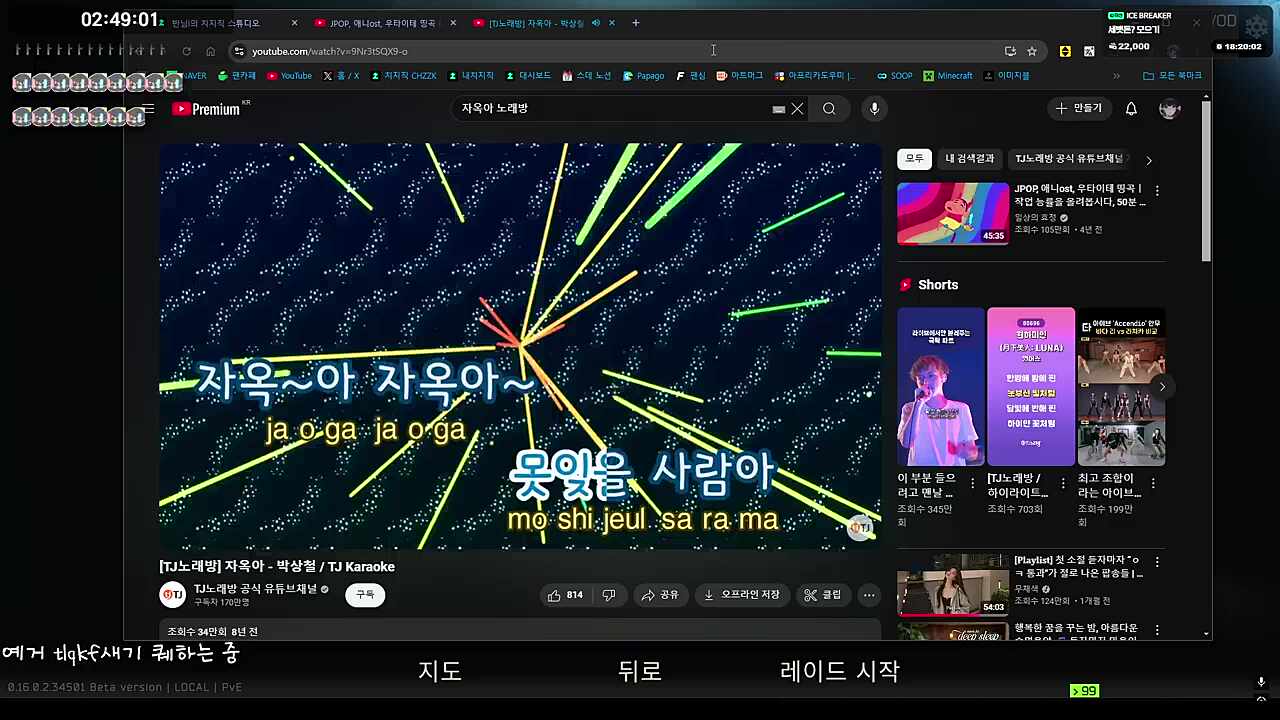This screenshot has width=1280, height=720.
Task: Show next Shorts with right chevron
Action: (x=1161, y=386)
